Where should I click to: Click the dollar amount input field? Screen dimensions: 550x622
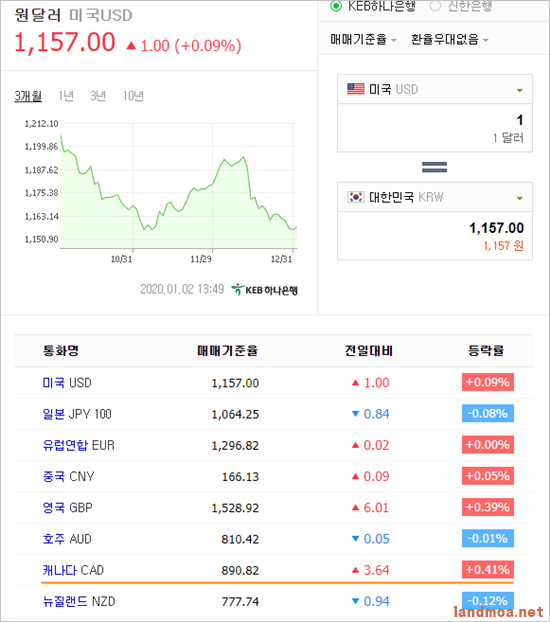click(x=435, y=128)
